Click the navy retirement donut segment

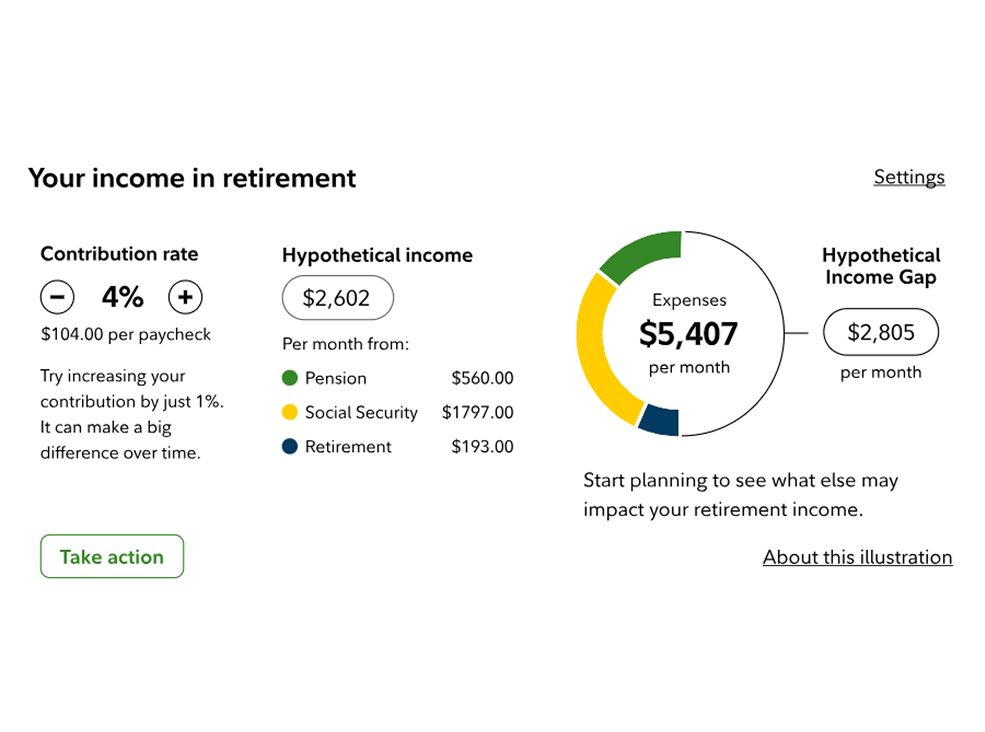coord(660,420)
